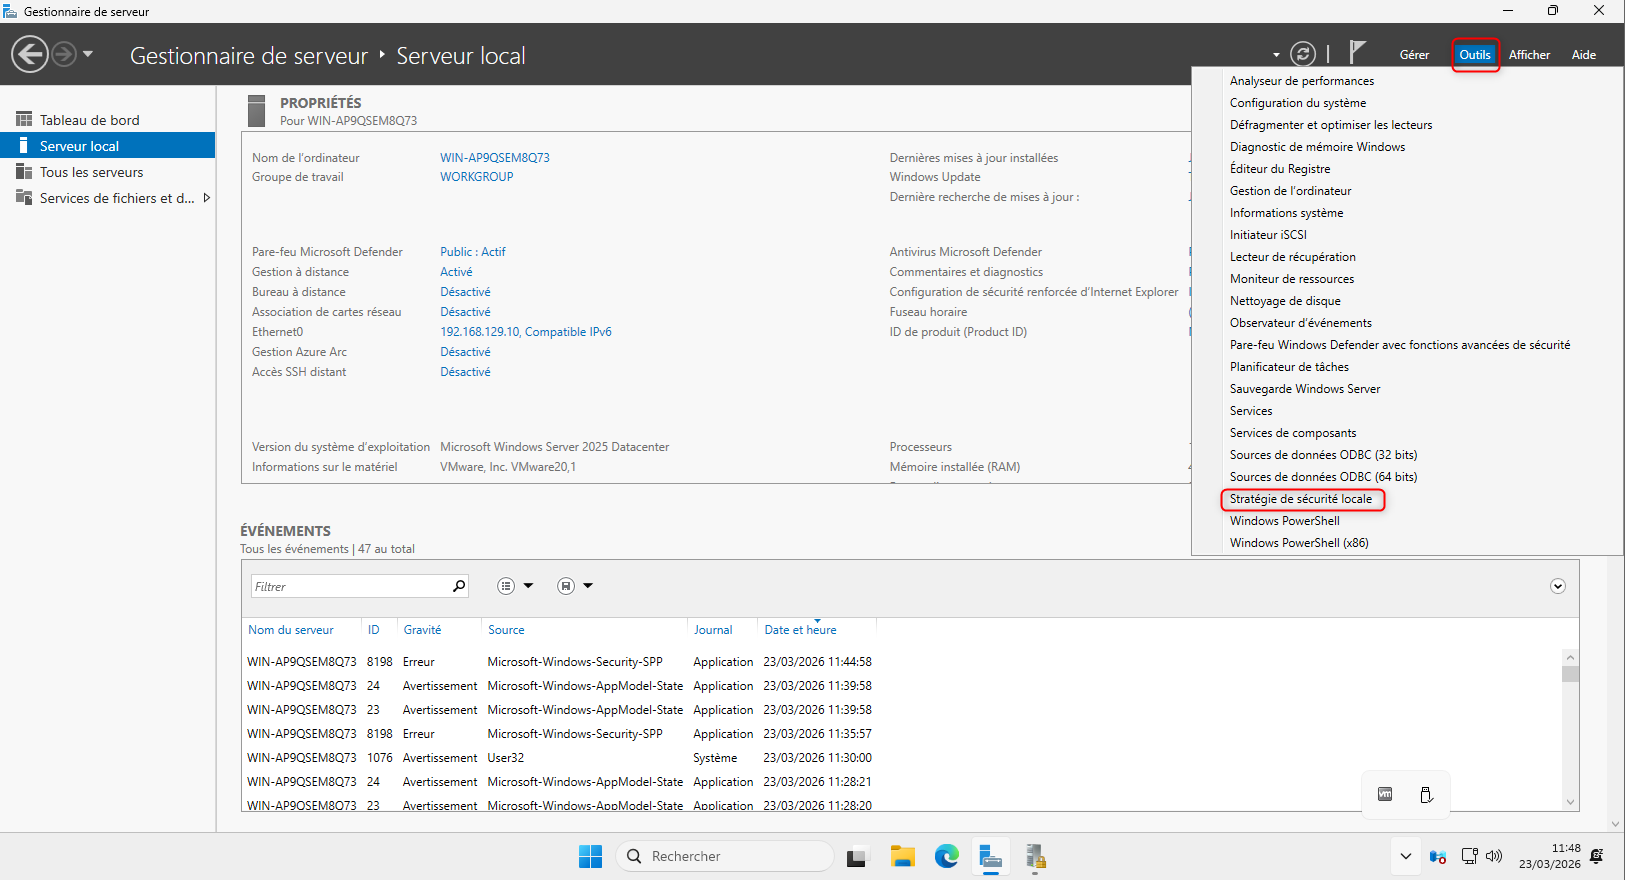The height and width of the screenshot is (880, 1625).
Task: Open Gestion de l'ordinateur
Action: [1290, 191]
